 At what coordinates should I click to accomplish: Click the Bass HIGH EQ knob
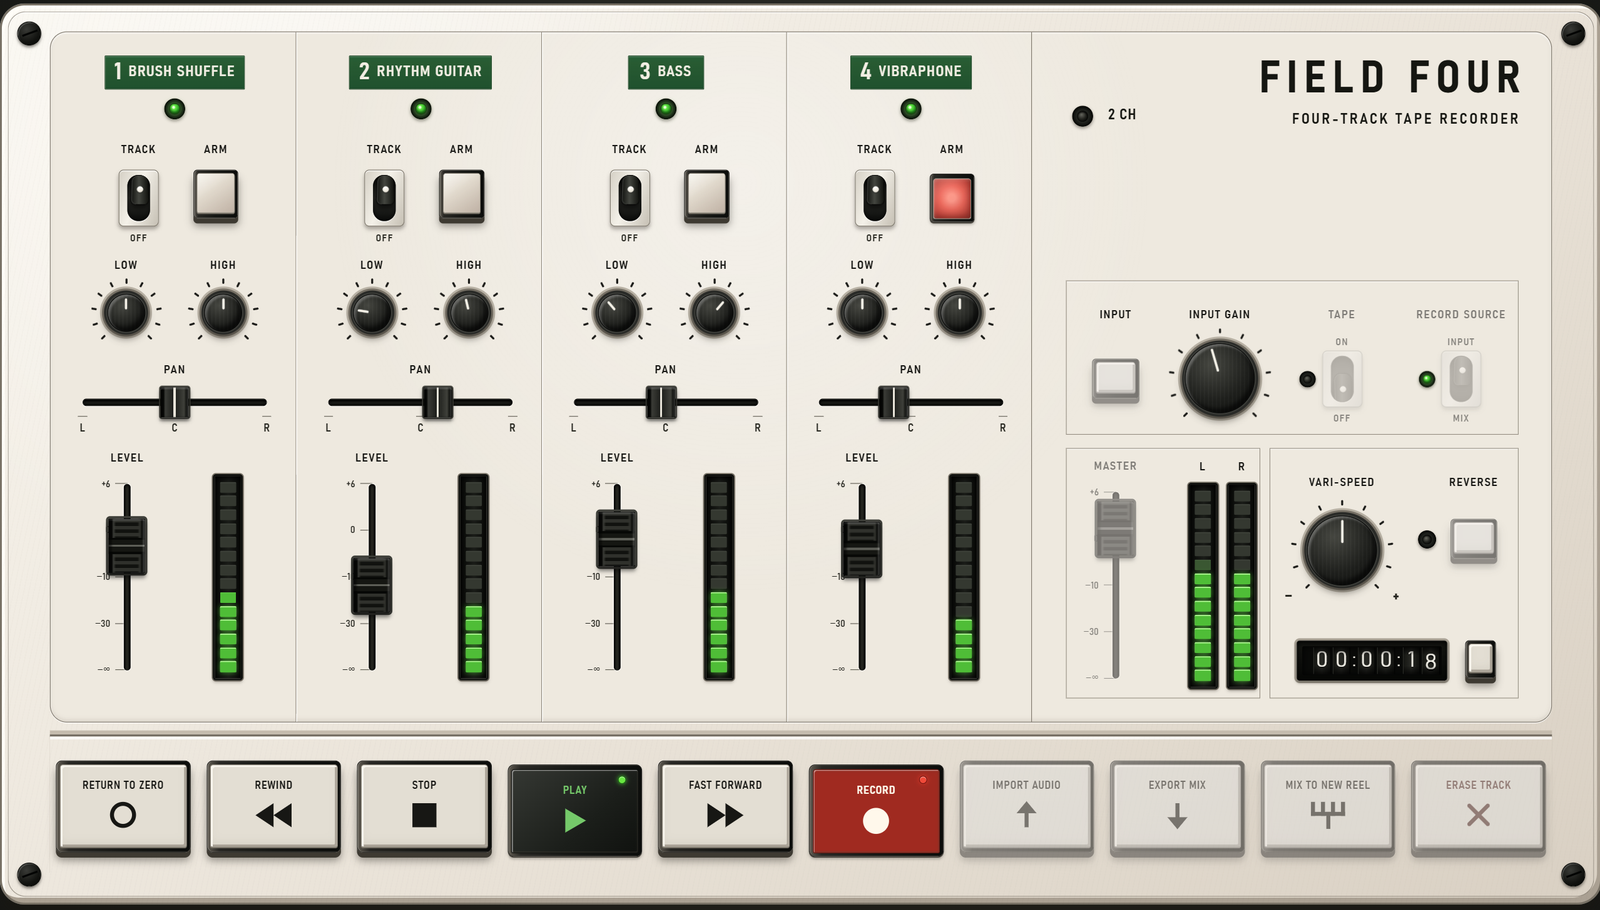click(714, 313)
